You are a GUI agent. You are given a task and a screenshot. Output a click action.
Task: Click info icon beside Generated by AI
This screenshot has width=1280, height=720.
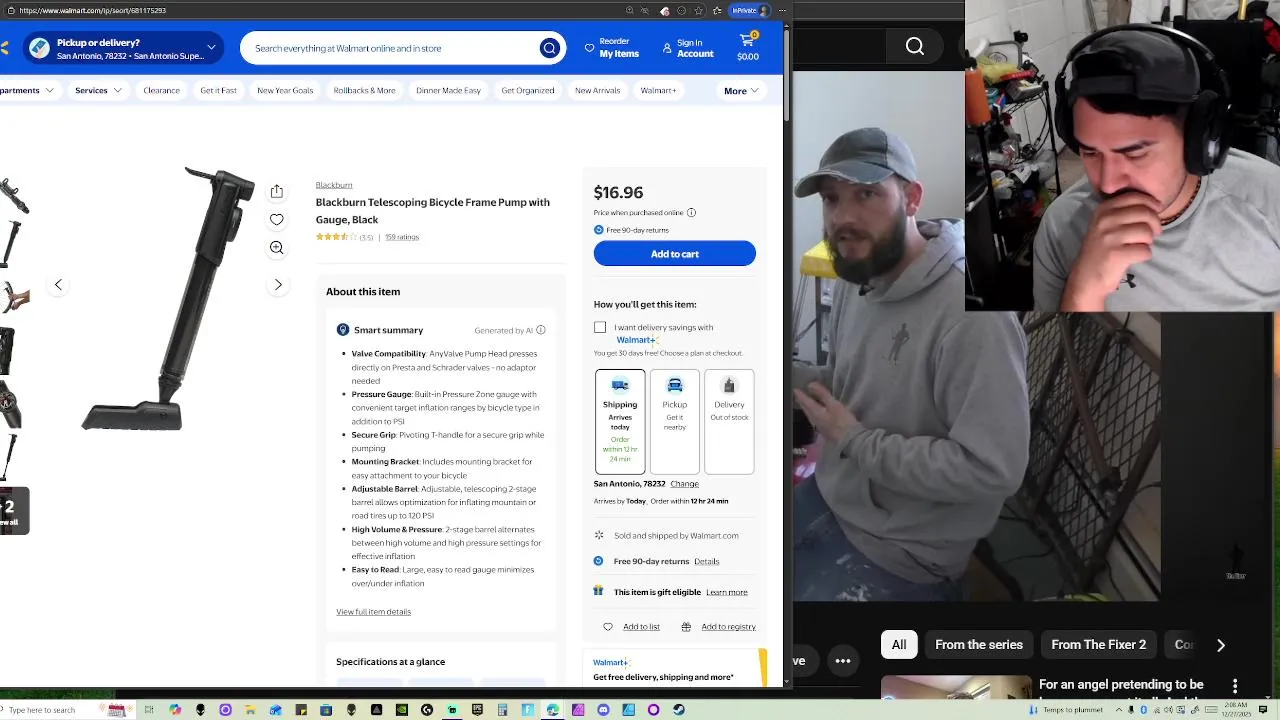click(x=541, y=330)
